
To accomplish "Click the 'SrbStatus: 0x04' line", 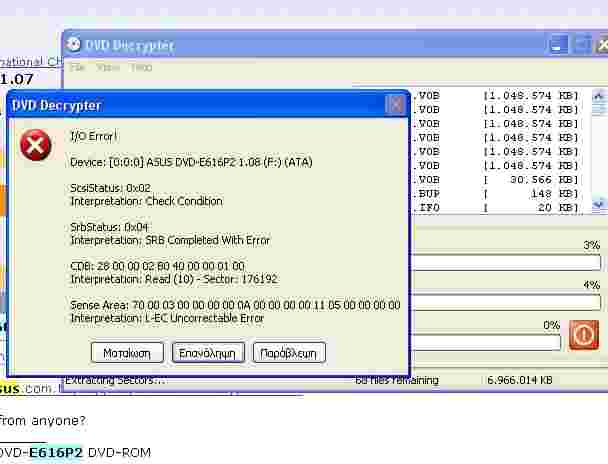I will click(109, 227).
